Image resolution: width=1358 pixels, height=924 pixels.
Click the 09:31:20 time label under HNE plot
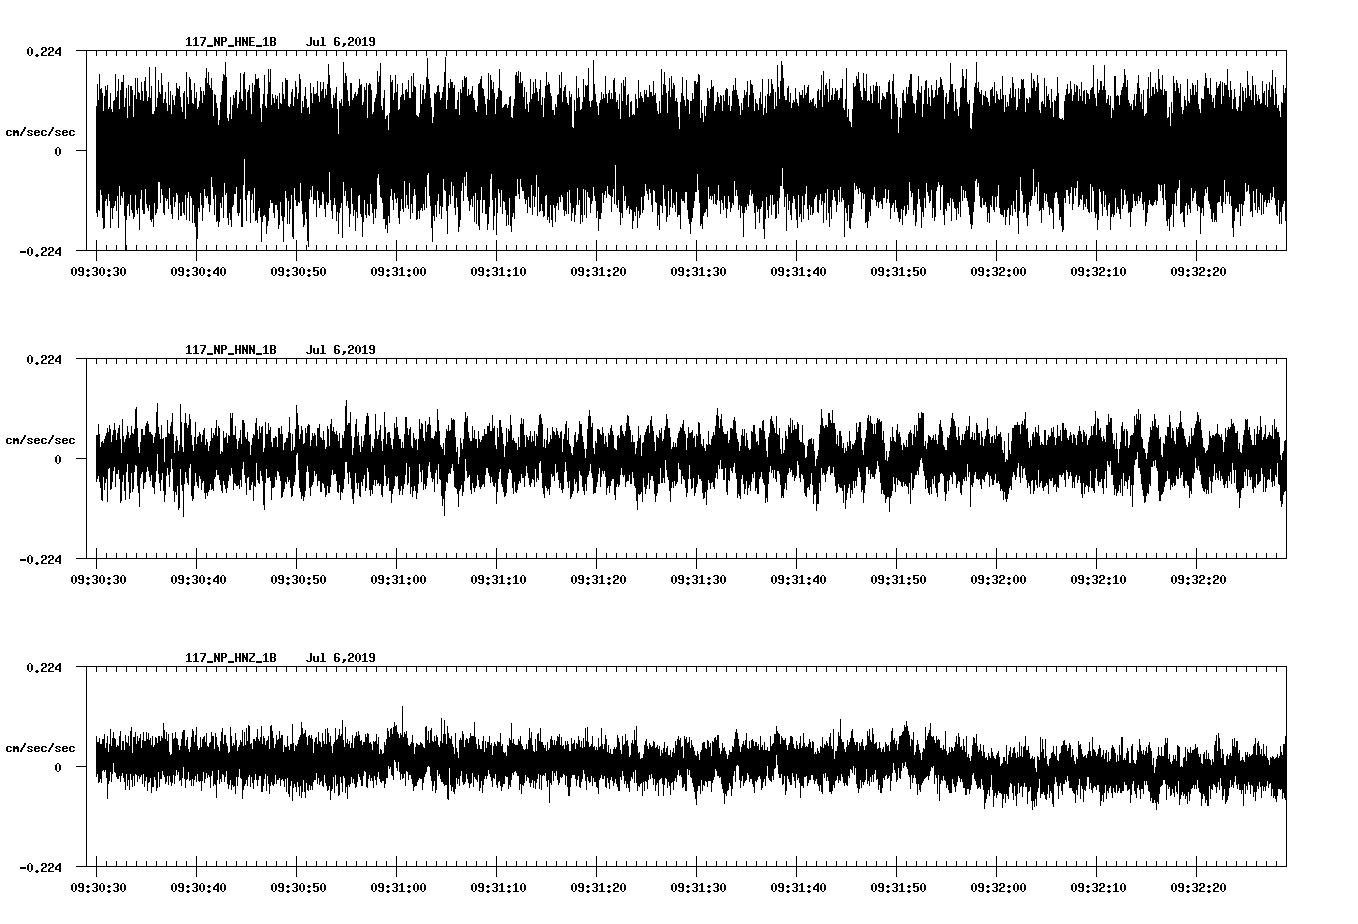pyautogui.click(x=598, y=271)
